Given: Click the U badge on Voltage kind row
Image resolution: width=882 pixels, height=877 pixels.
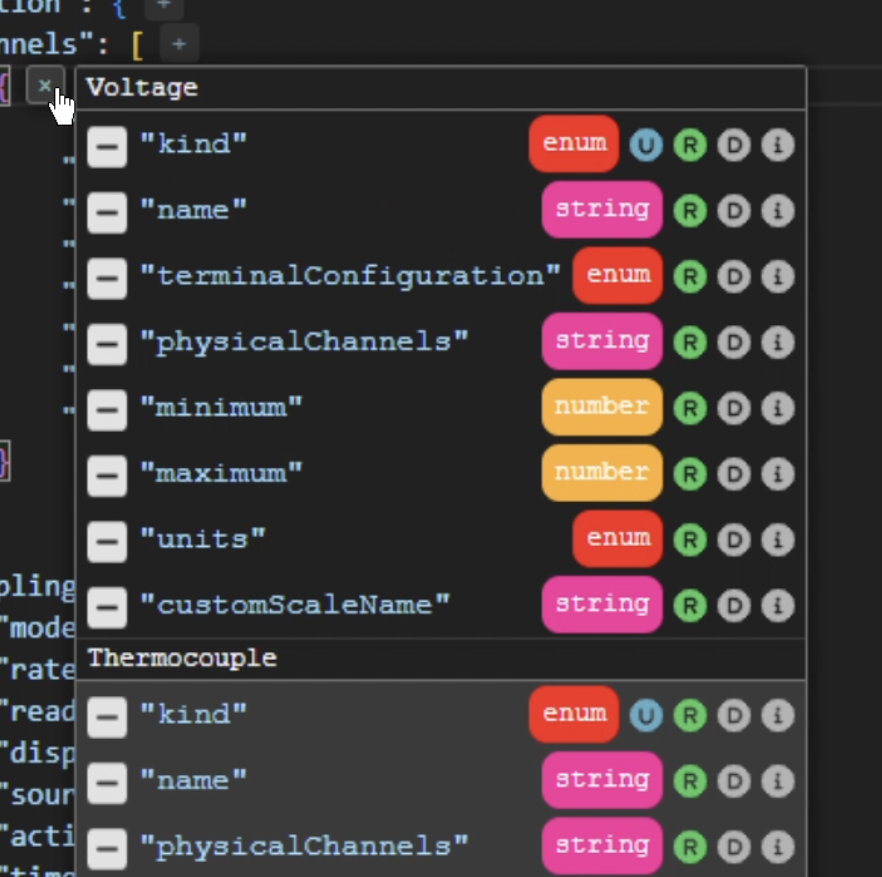Looking at the screenshot, I should point(646,145).
